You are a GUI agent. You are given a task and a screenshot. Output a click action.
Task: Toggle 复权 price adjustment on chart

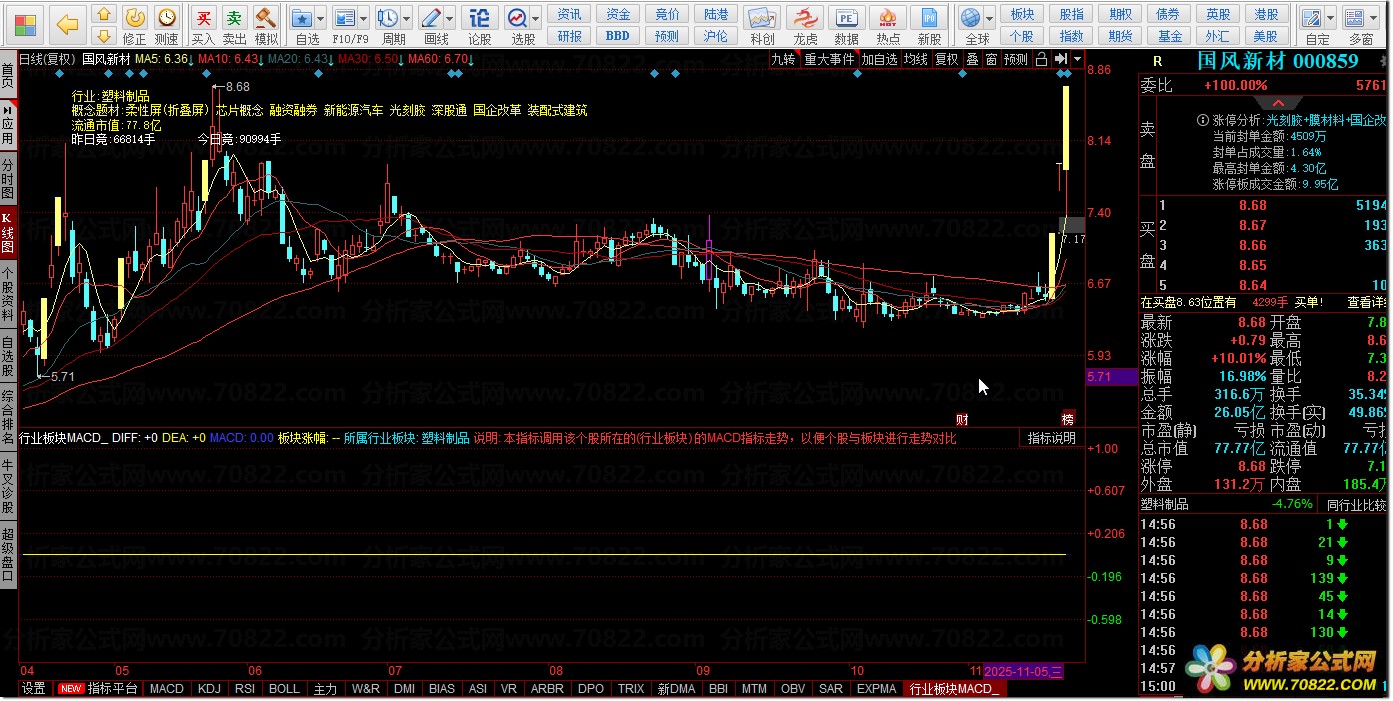(946, 59)
